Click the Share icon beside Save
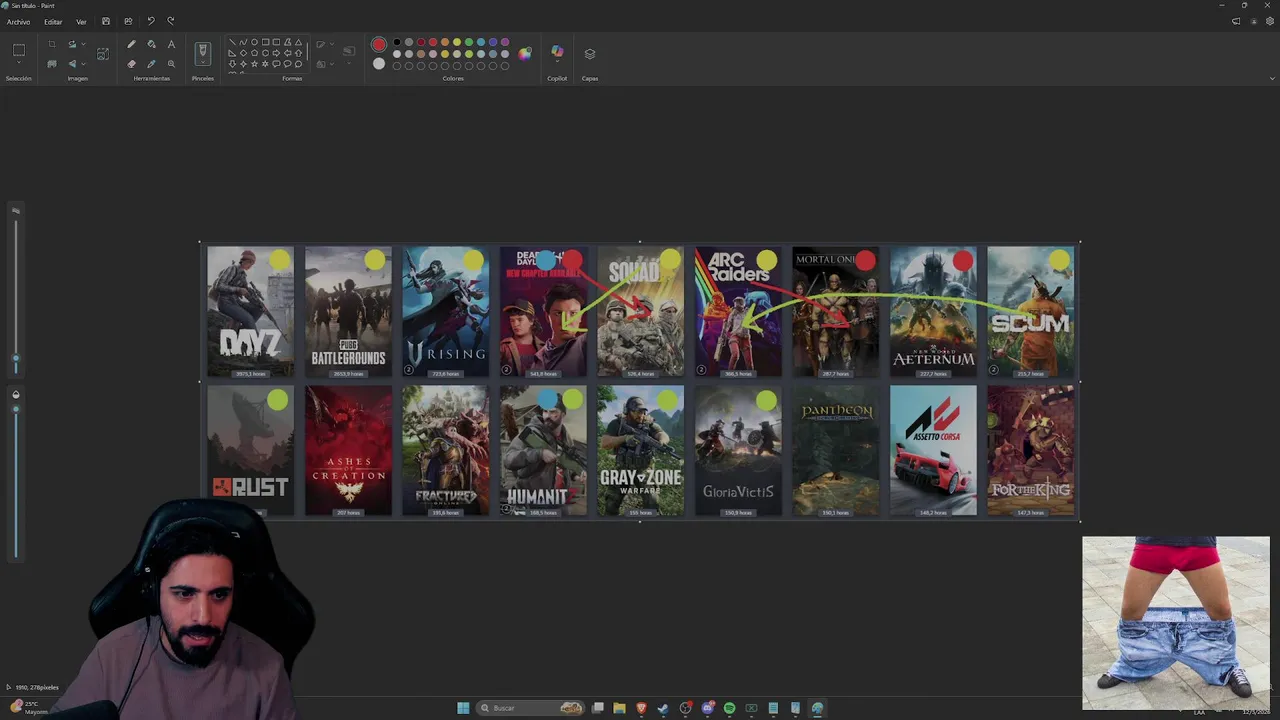Viewport: 1280px width, 720px height. 128,21
